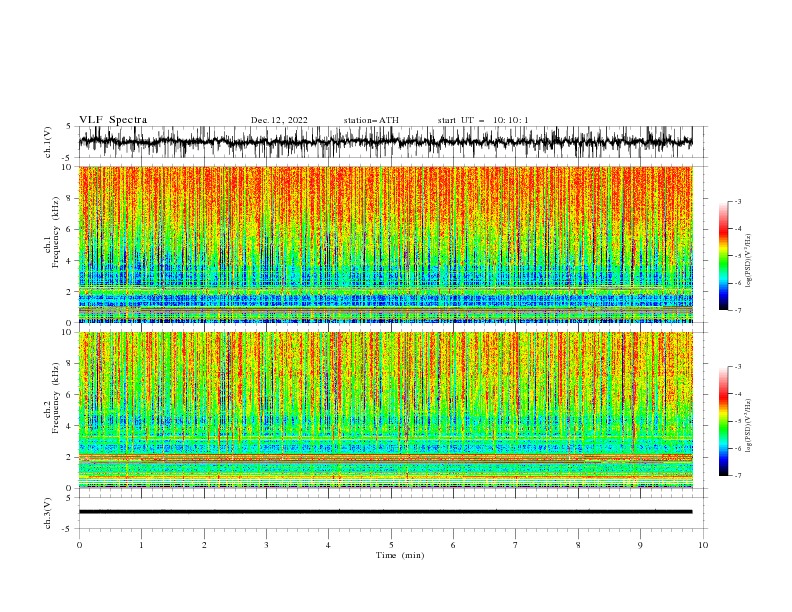Click the ch.1 voltage waveform trace
The width and height of the screenshot is (792, 612).
pyautogui.click(x=385, y=142)
